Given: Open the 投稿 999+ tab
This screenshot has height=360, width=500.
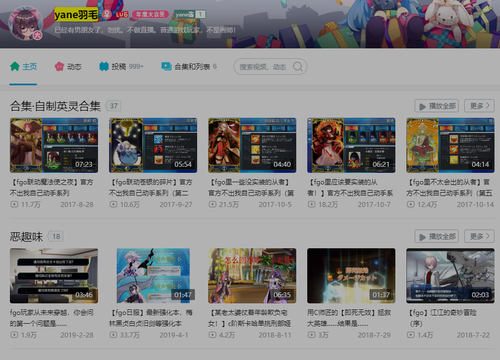Looking at the screenshot, I should coord(121,67).
